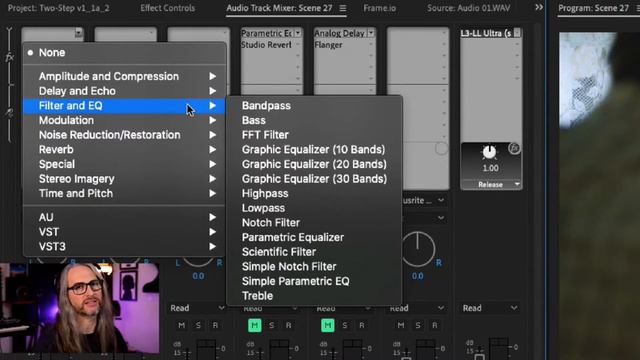Solo the track under the Parametric Eq column
Viewport: 640px width, 360px height.
(271, 325)
